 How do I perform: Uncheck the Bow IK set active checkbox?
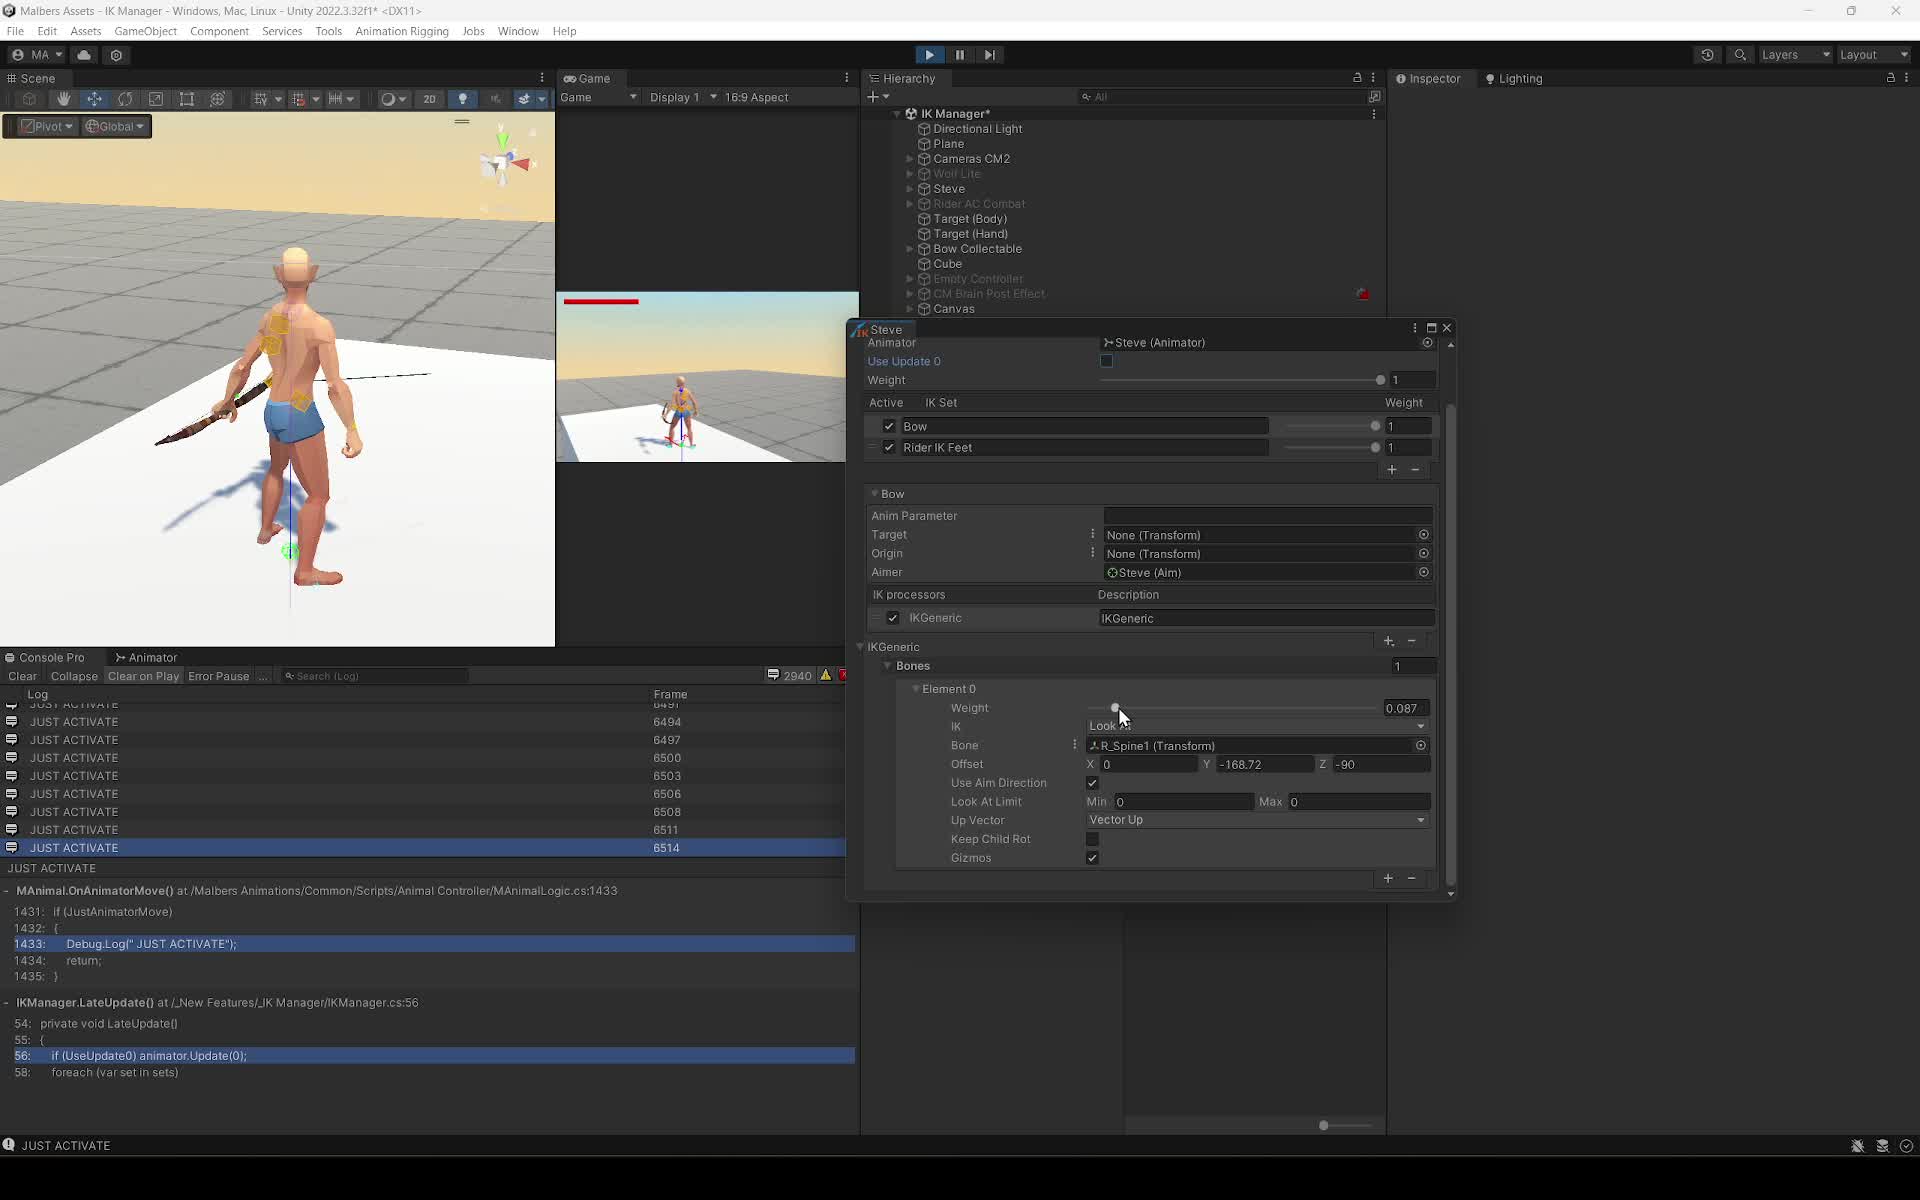click(x=889, y=426)
